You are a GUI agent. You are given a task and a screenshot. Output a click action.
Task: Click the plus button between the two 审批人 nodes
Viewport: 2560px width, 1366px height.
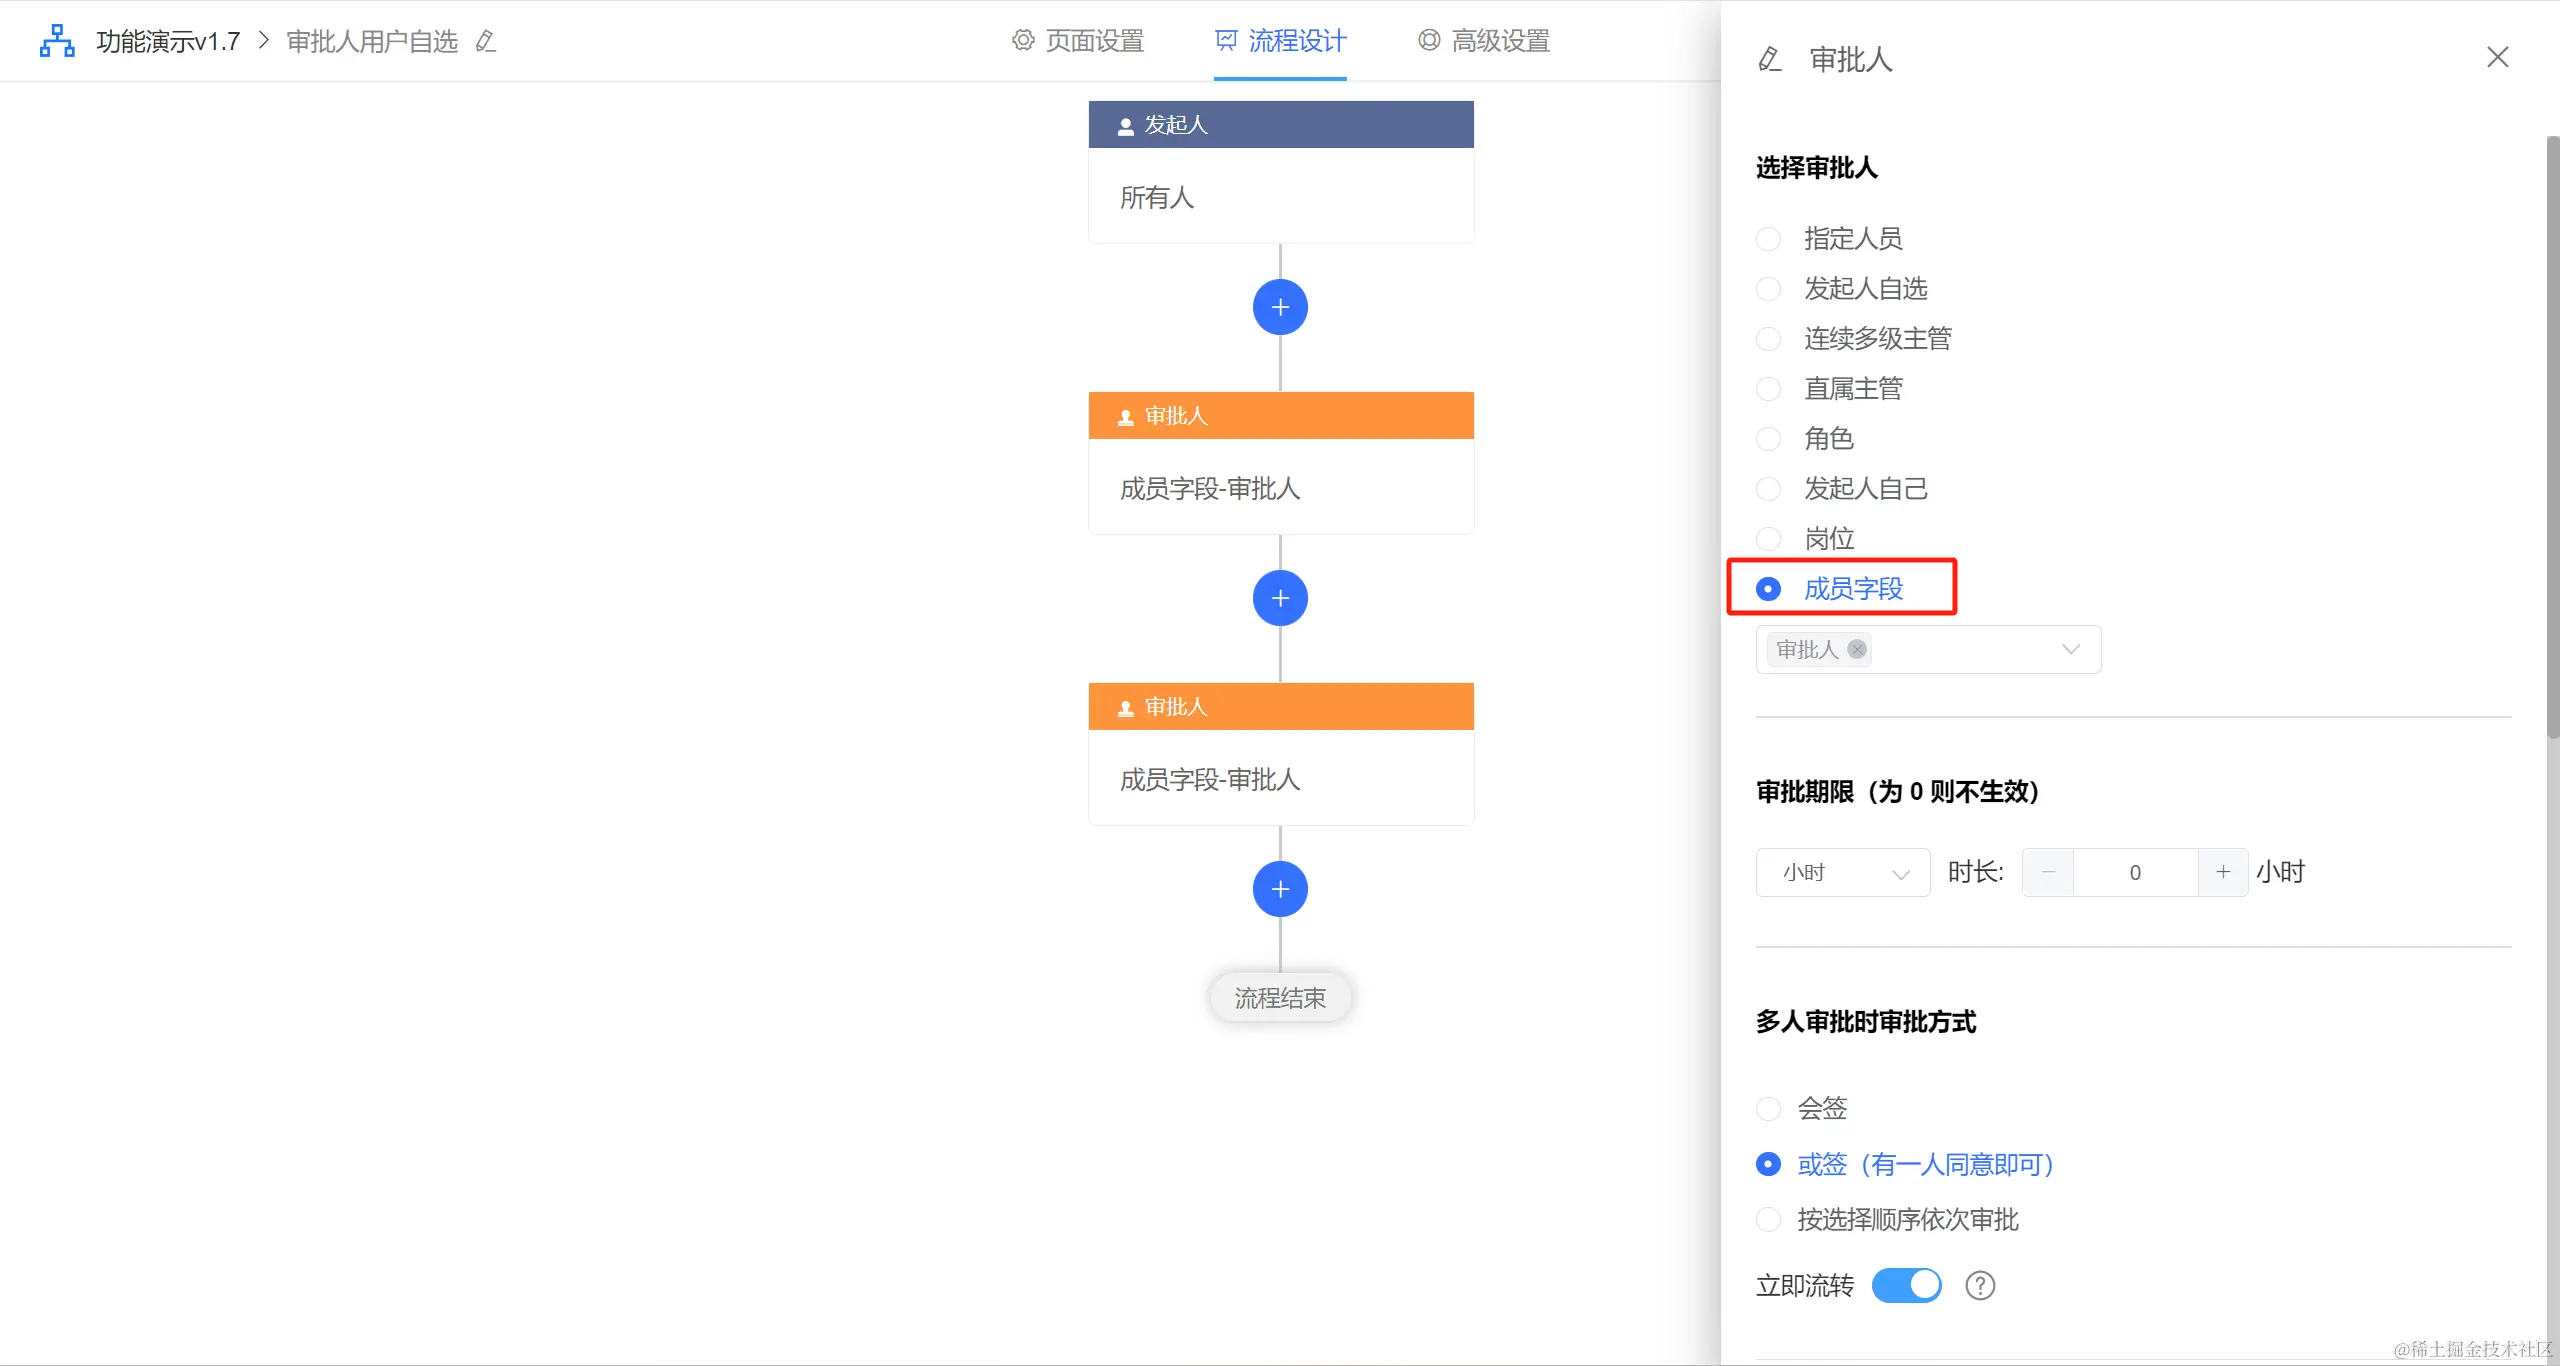pyautogui.click(x=1280, y=598)
